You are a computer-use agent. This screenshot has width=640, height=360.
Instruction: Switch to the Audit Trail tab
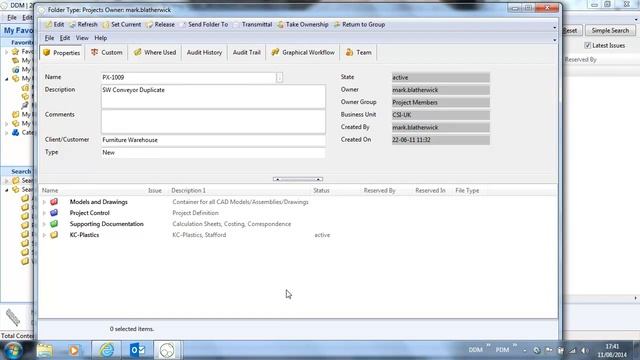247,53
